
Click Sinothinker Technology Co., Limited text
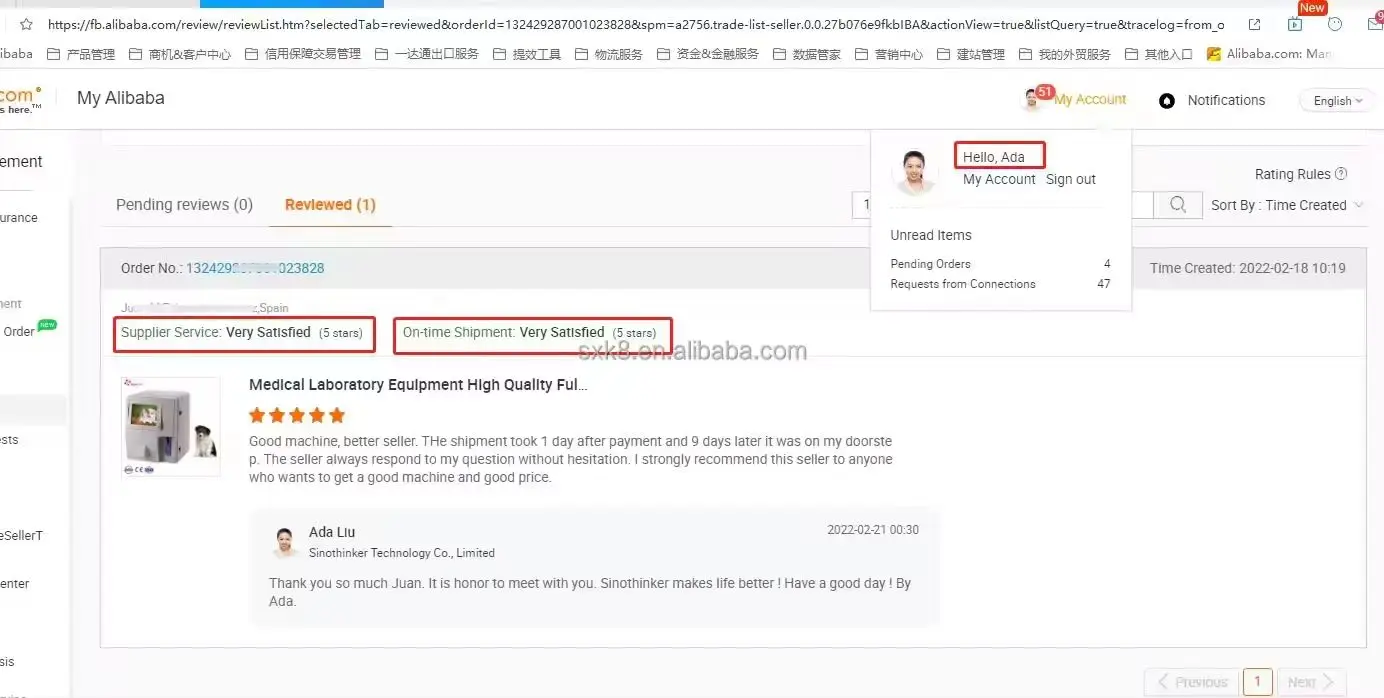(402, 553)
